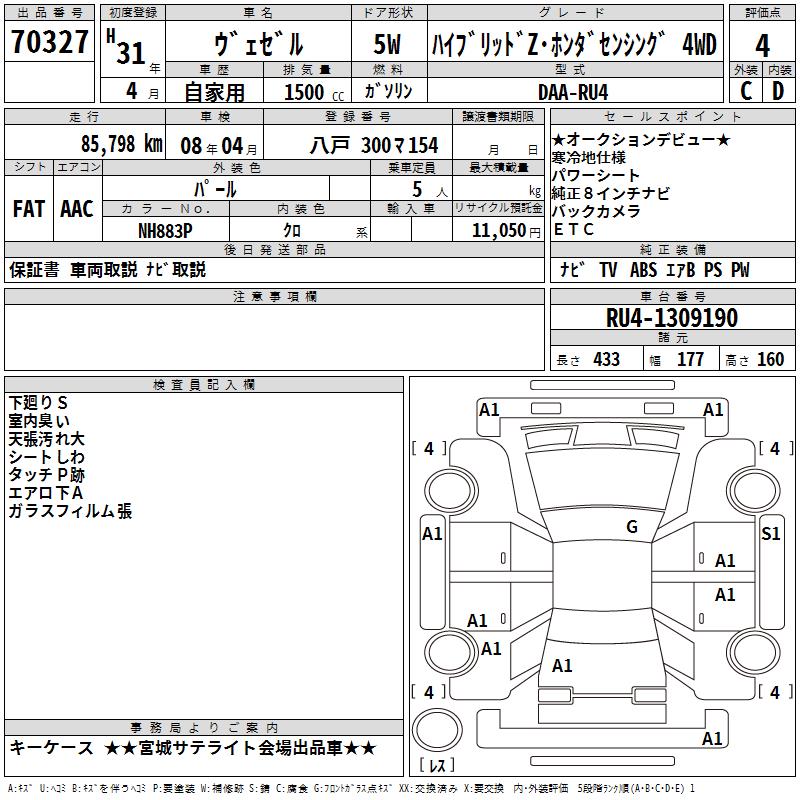800x800 pixels.
Task: Select the displacement value 1500 cc
Action: [314, 92]
